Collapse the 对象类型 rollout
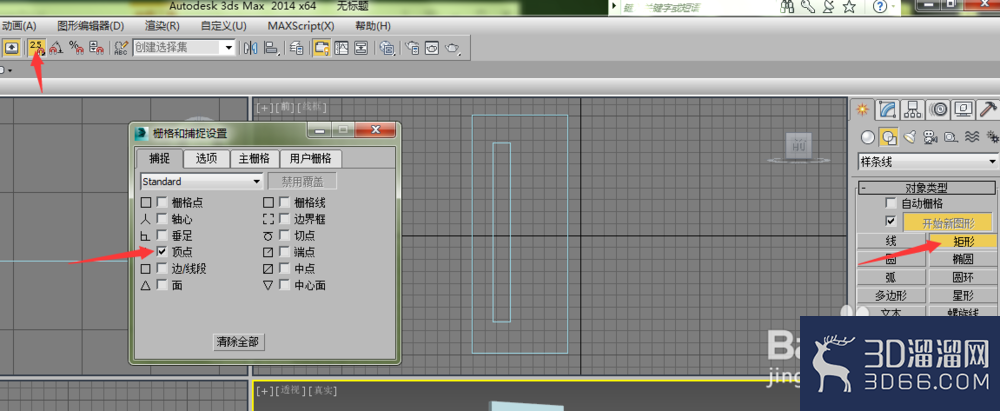Screen dimensions: 1000x411 (928, 188)
